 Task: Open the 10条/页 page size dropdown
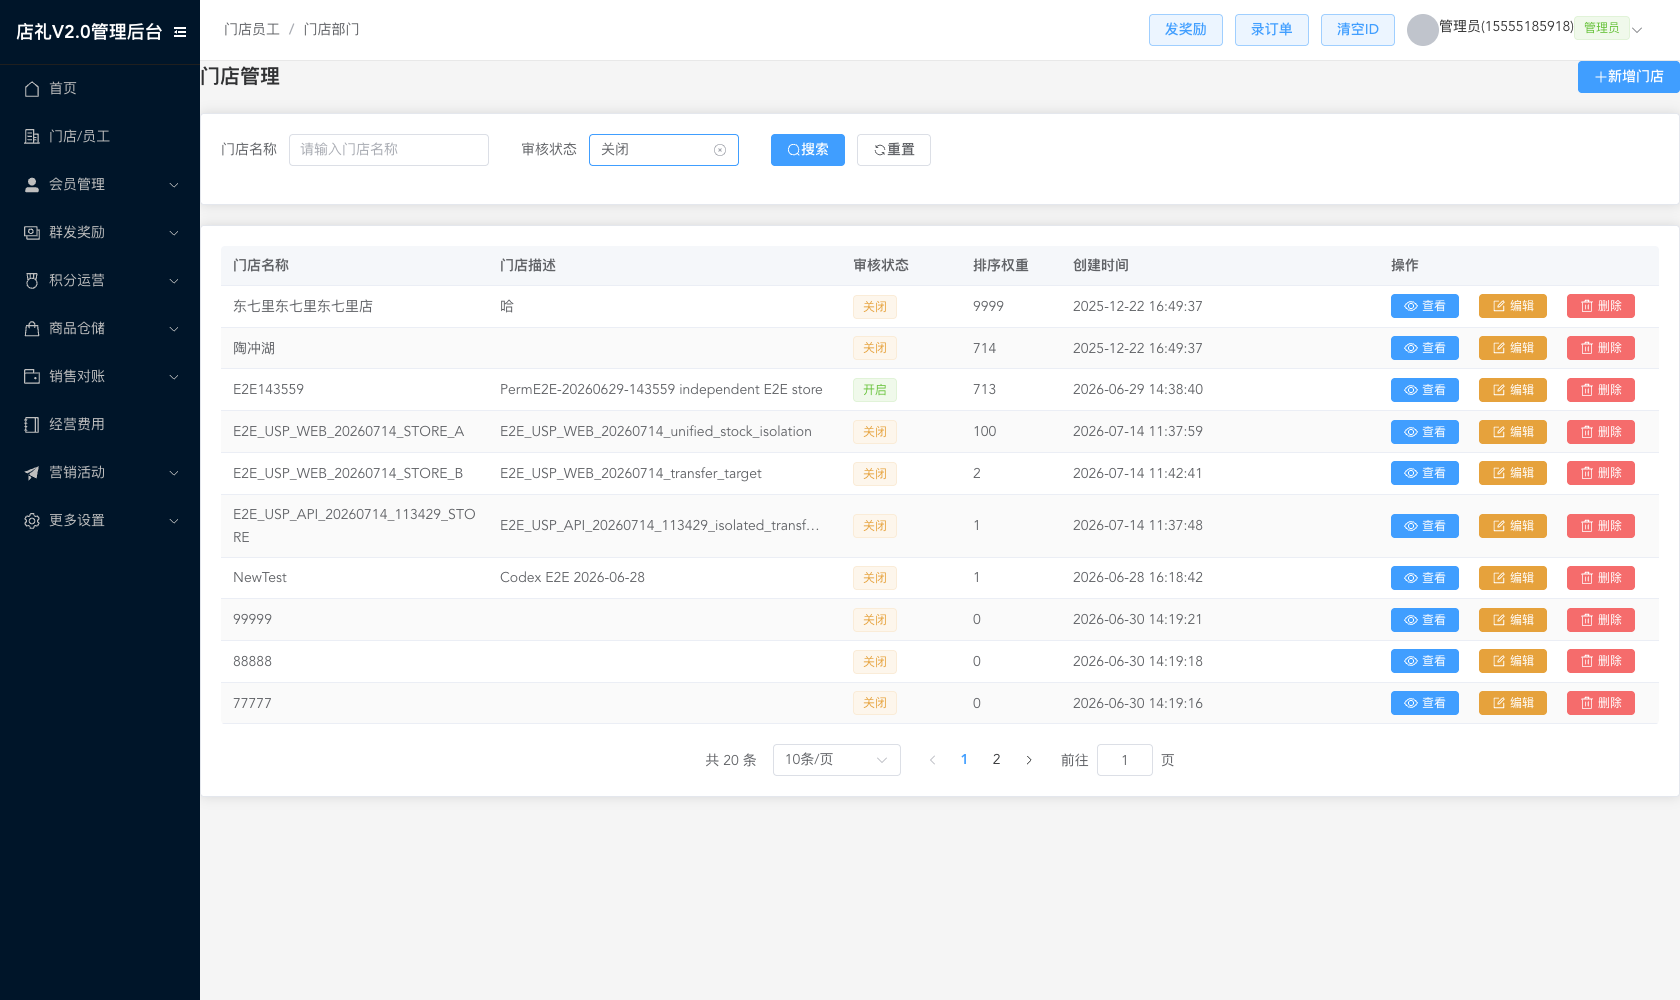(x=837, y=760)
